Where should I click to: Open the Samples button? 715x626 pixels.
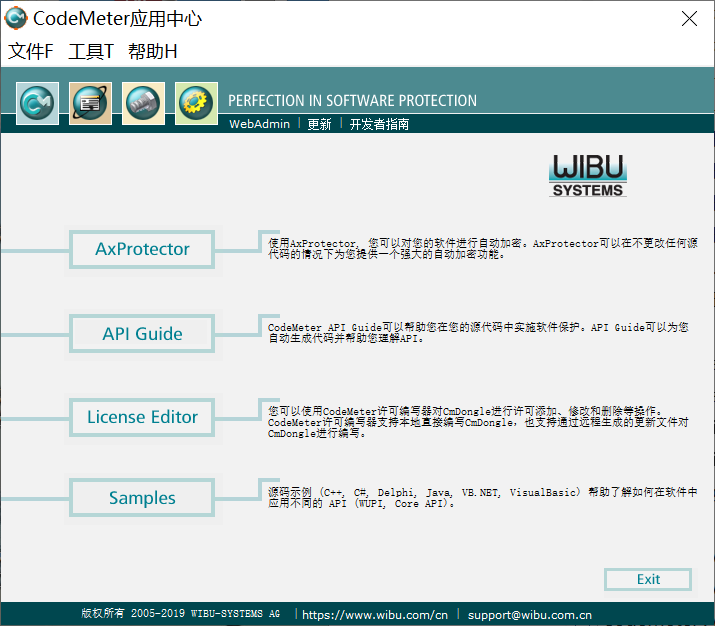pyautogui.click(x=142, y=498)
